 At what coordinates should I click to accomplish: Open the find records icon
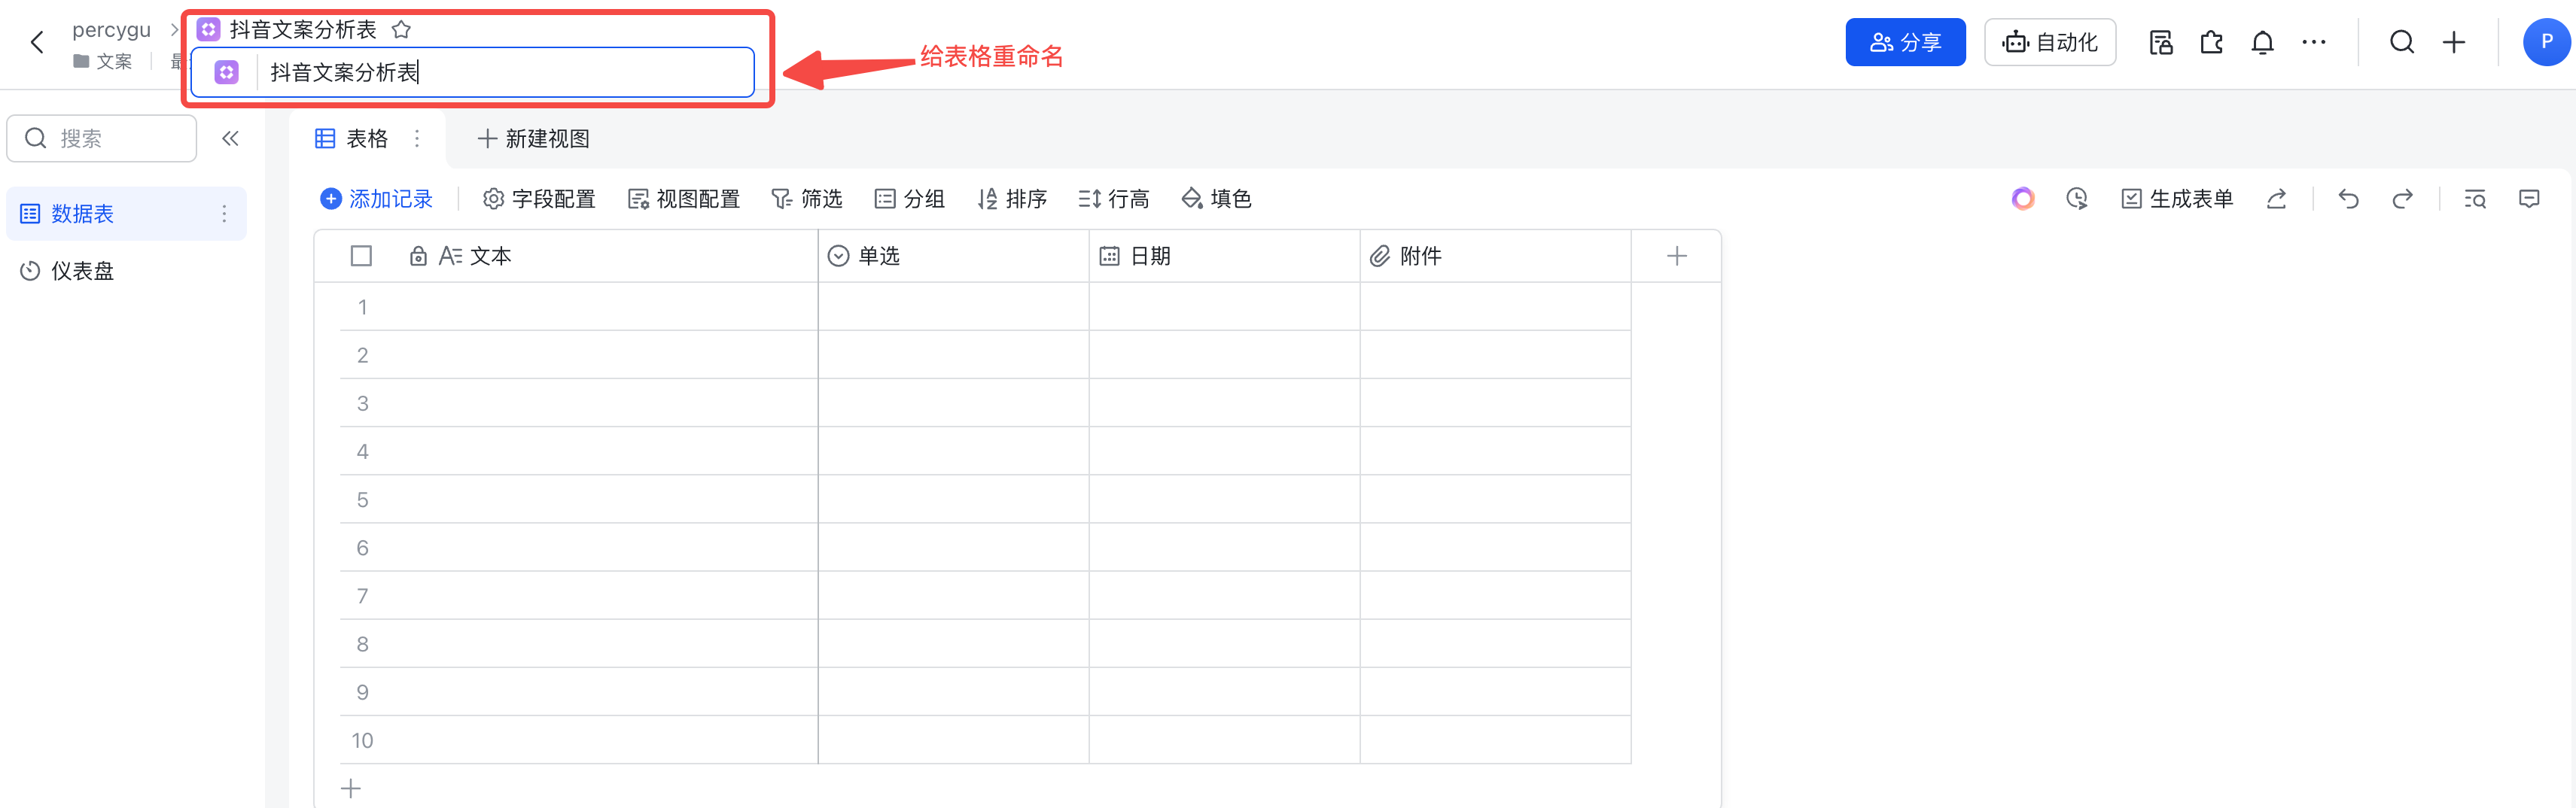[x=2475, y=199]
